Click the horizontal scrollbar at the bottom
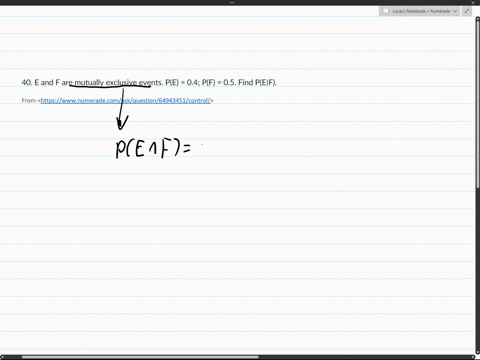 [140, 357]
